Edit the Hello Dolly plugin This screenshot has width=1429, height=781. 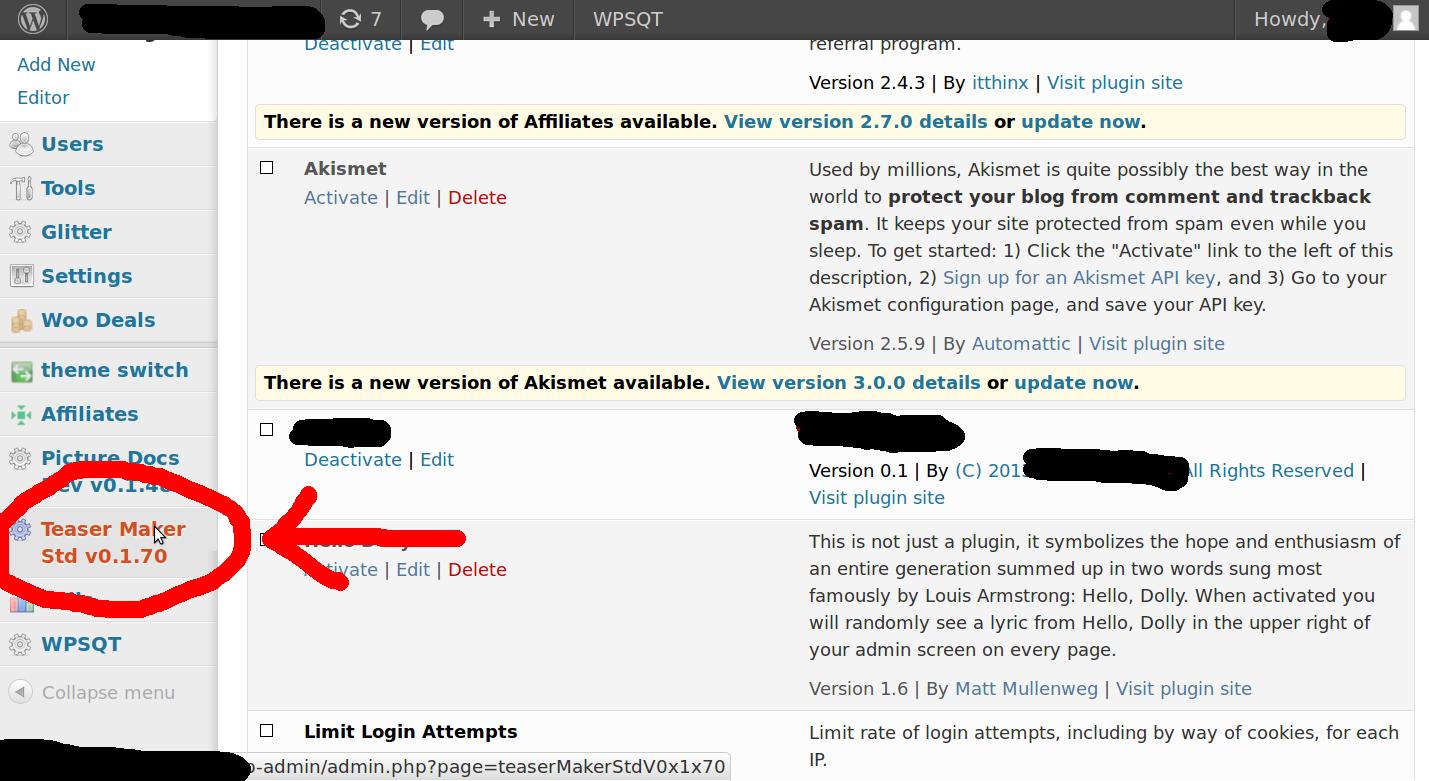413,569
